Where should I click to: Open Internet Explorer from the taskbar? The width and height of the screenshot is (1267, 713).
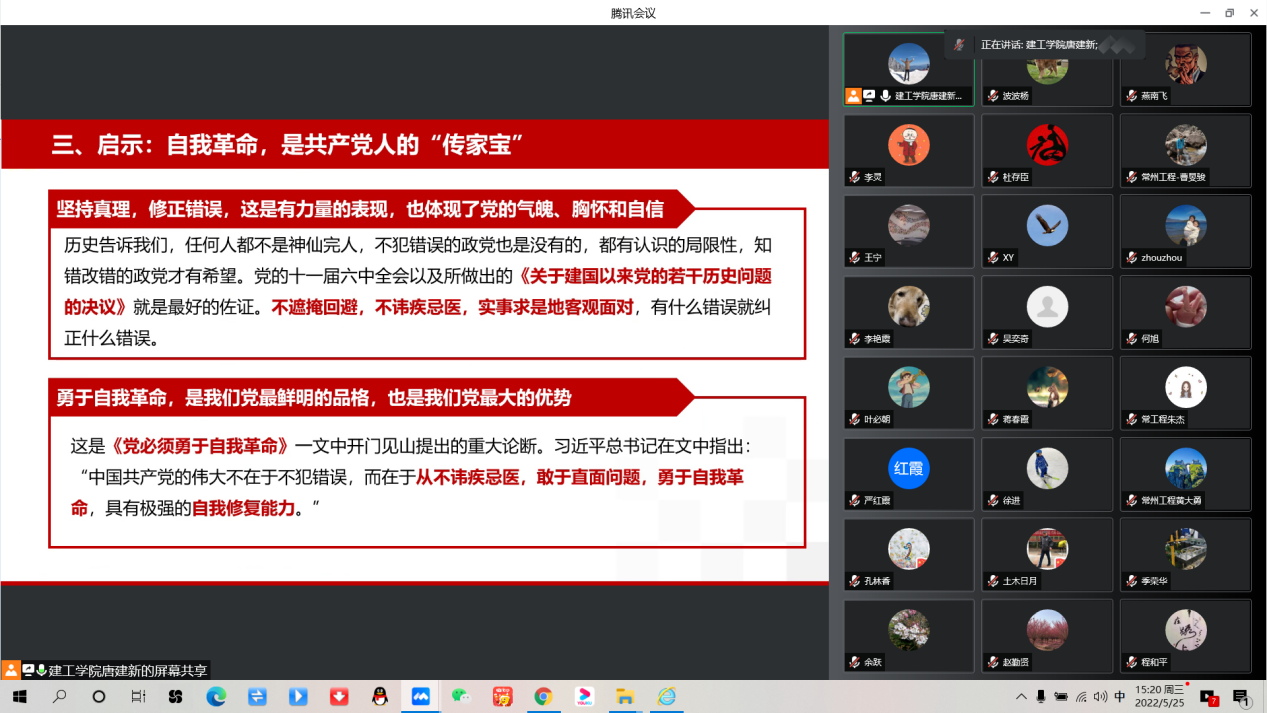click(666, 696)
